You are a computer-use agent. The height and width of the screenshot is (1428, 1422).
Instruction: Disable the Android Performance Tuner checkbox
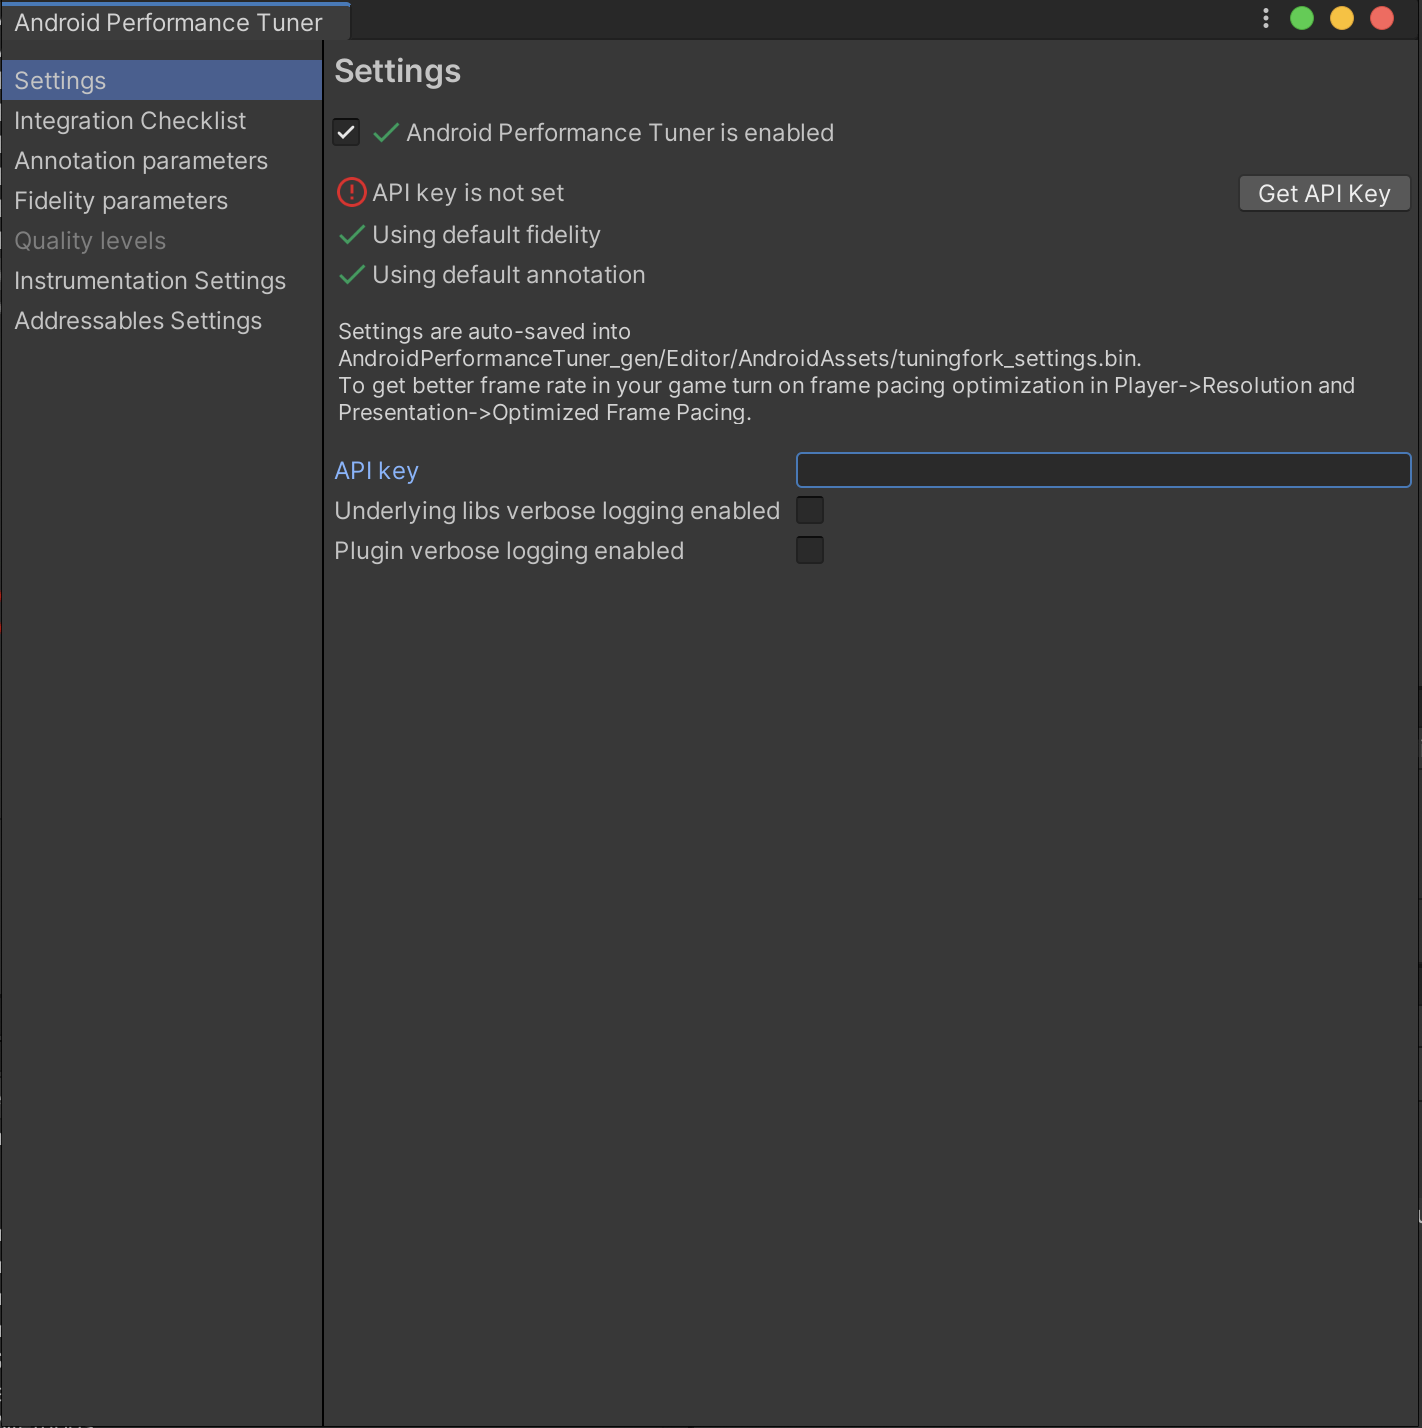346,132
